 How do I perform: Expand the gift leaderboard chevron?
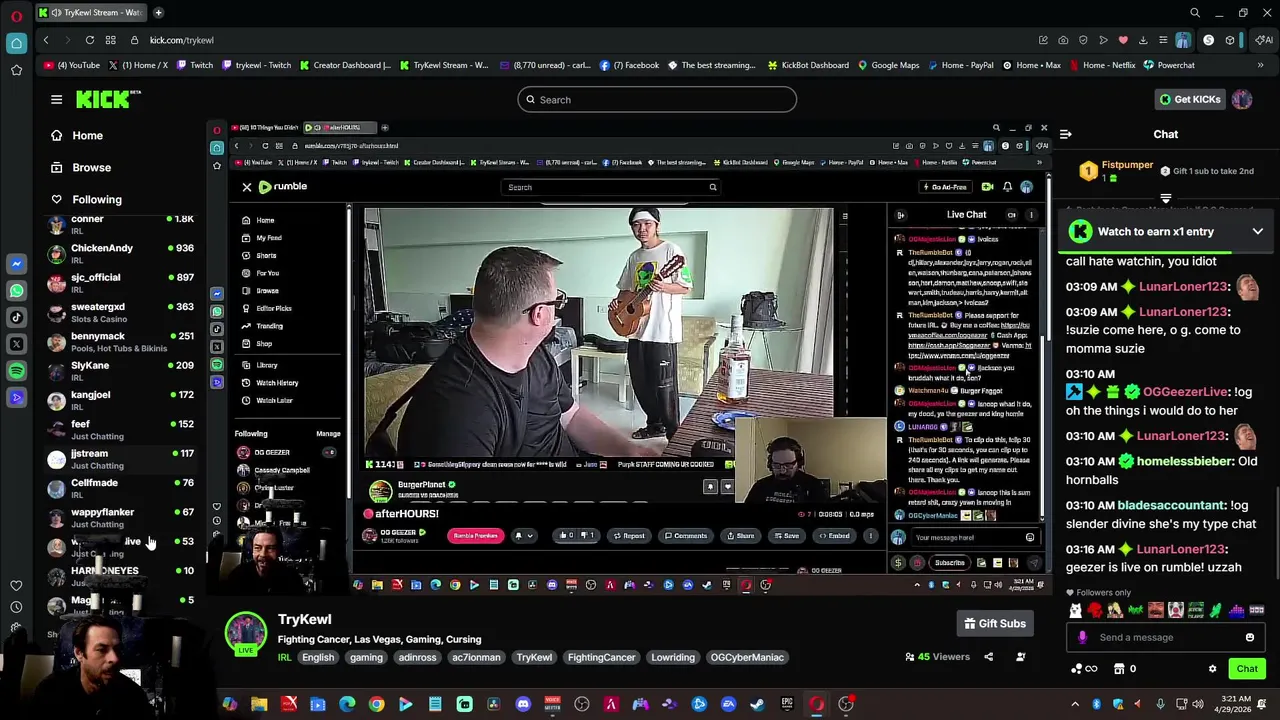(x=1165, y=199)
